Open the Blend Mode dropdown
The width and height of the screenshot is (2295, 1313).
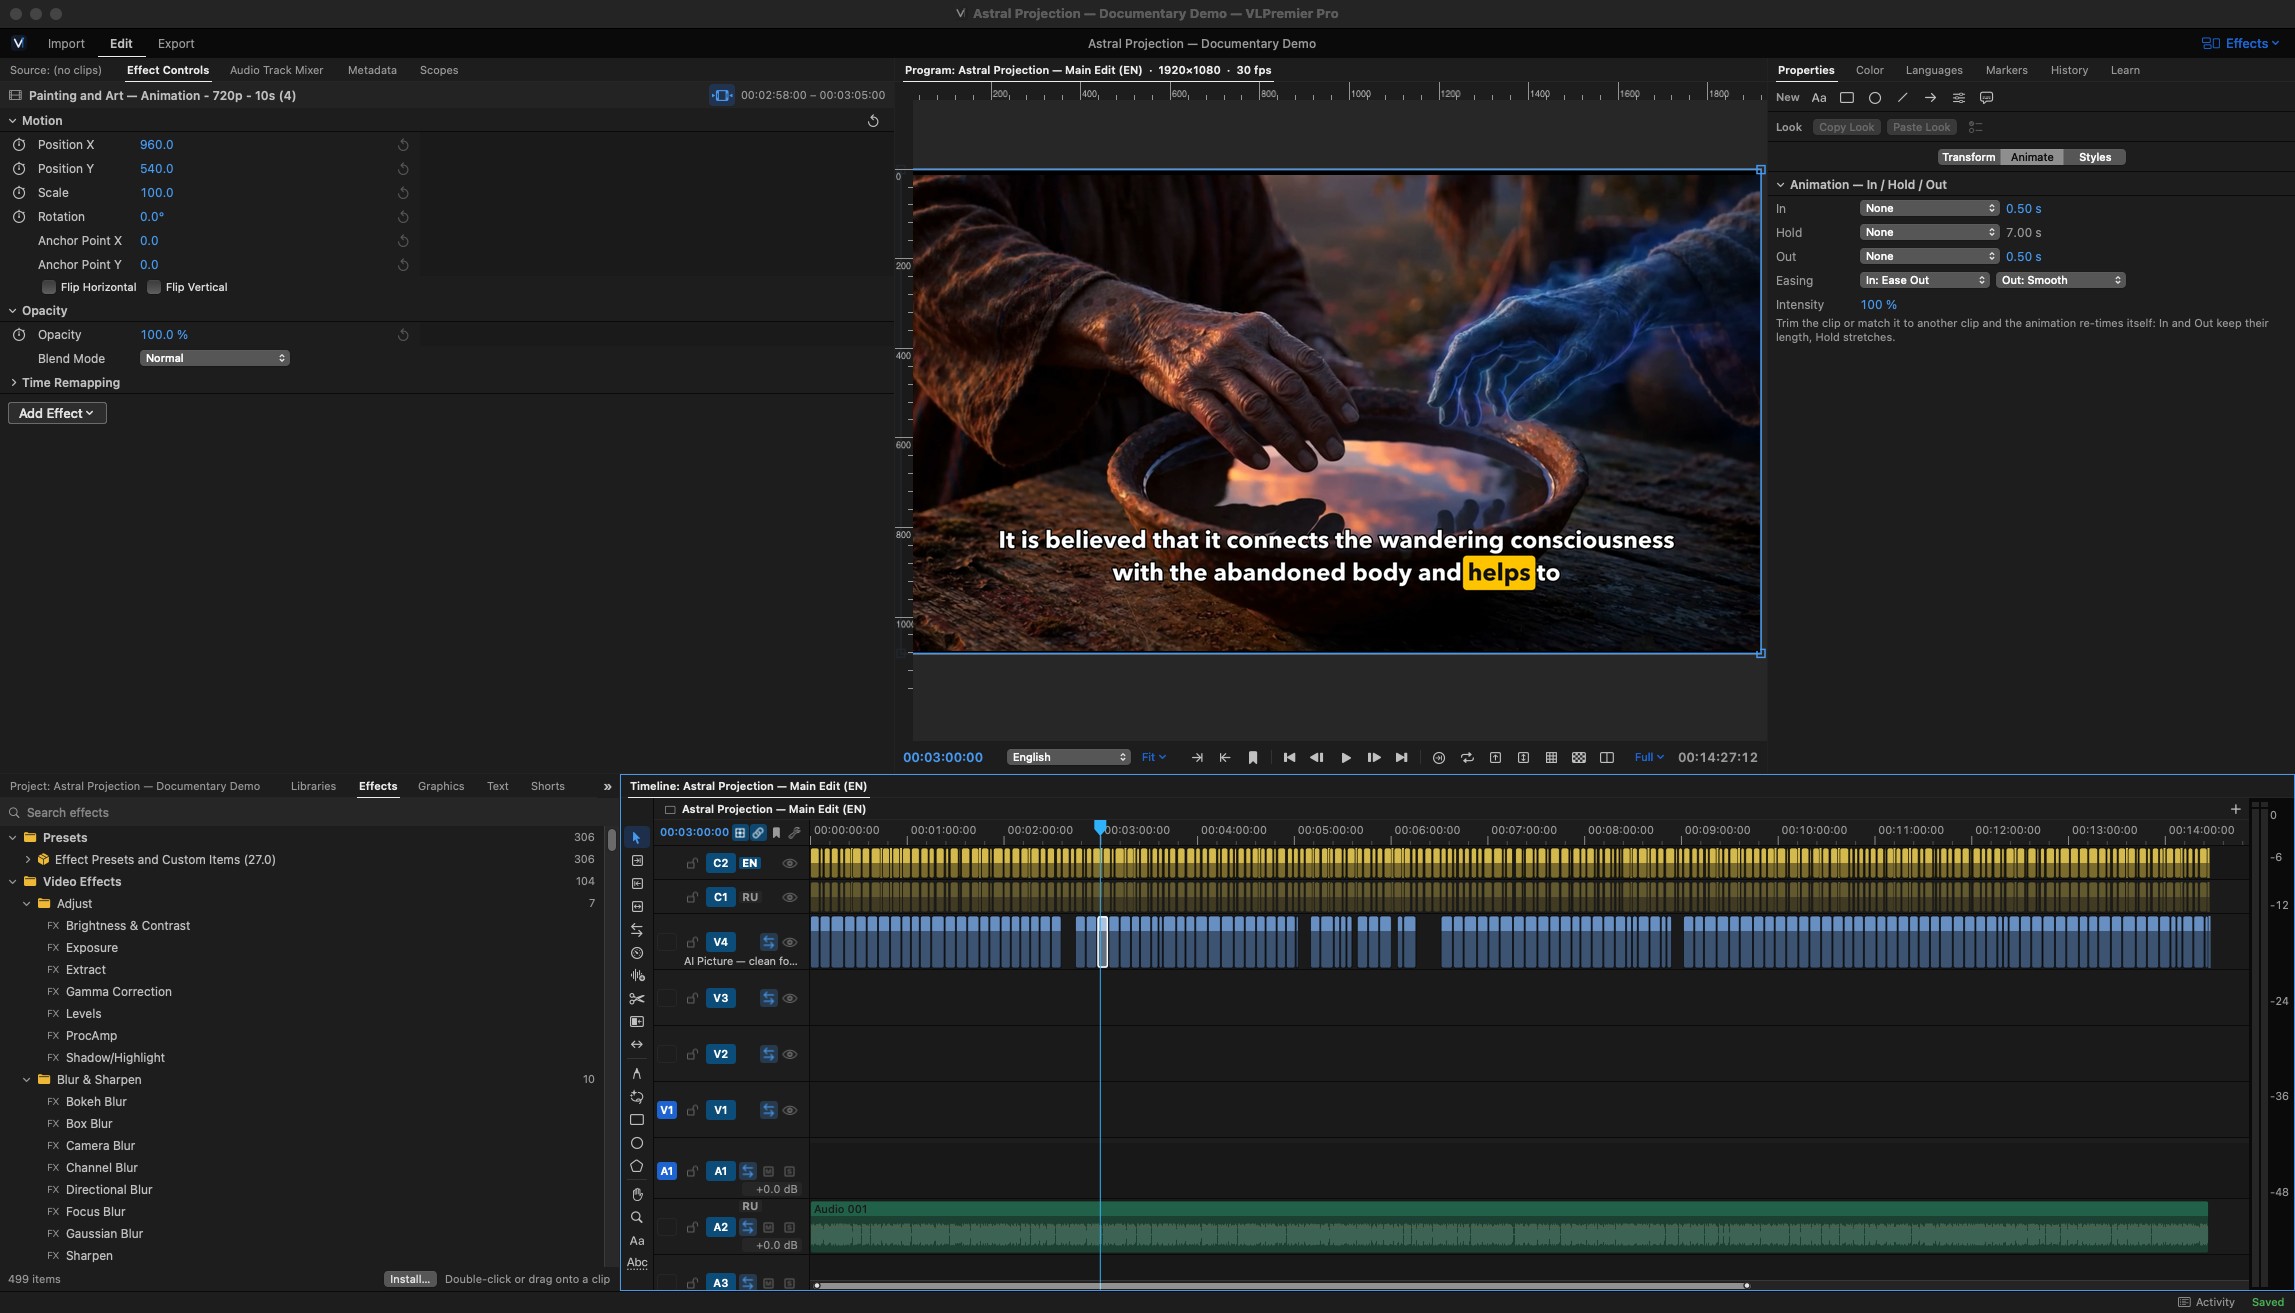click(214, 358)
